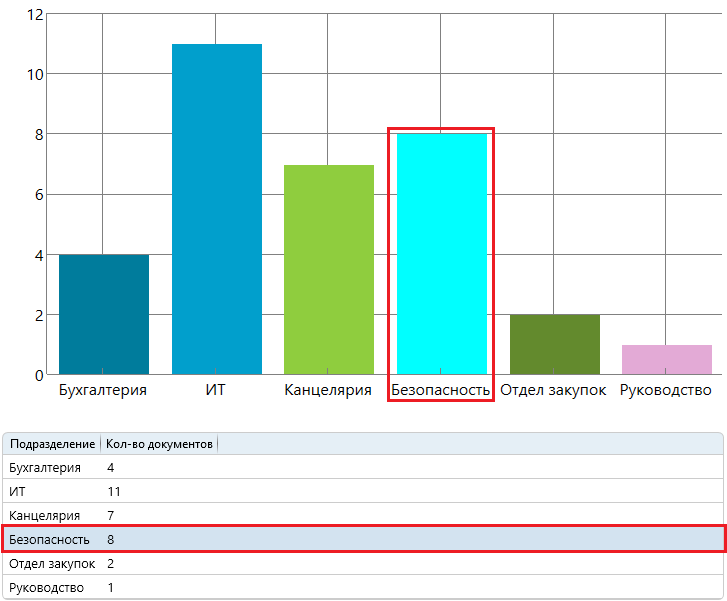
Task: Click the dark green Отдел закупок bar
Action: (554, 344)
